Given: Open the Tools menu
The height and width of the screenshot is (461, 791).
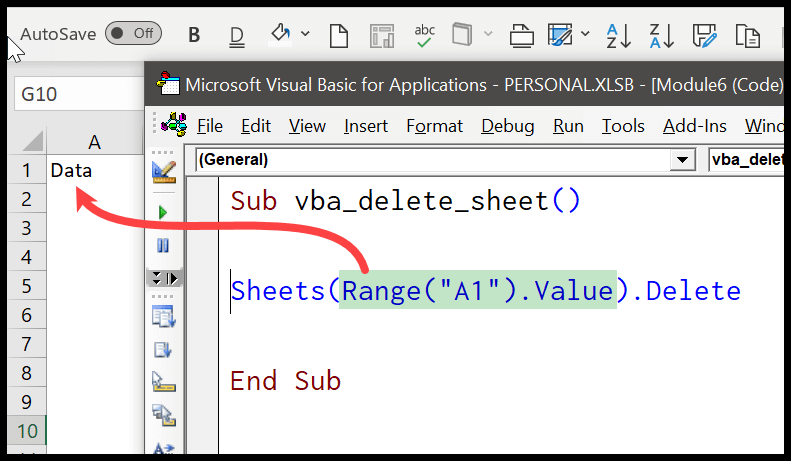Looking at the screenshot, I should (x=623, y=126).
